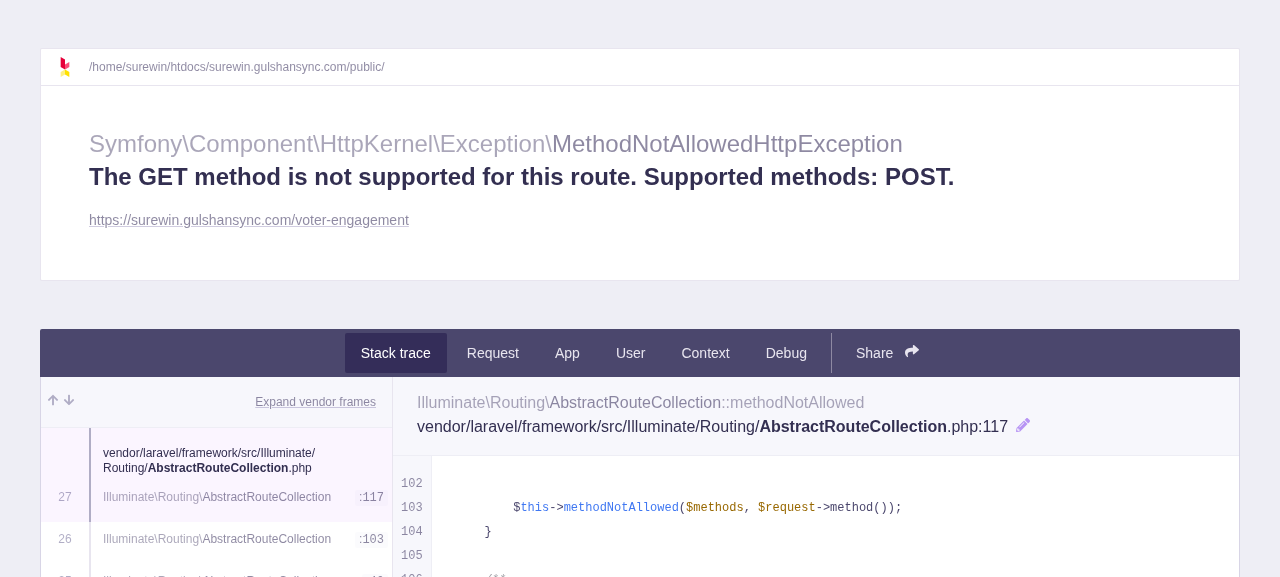Go to next frame with down arrow
This screenshot has width=1280, height=577.
tap(69, 401)
